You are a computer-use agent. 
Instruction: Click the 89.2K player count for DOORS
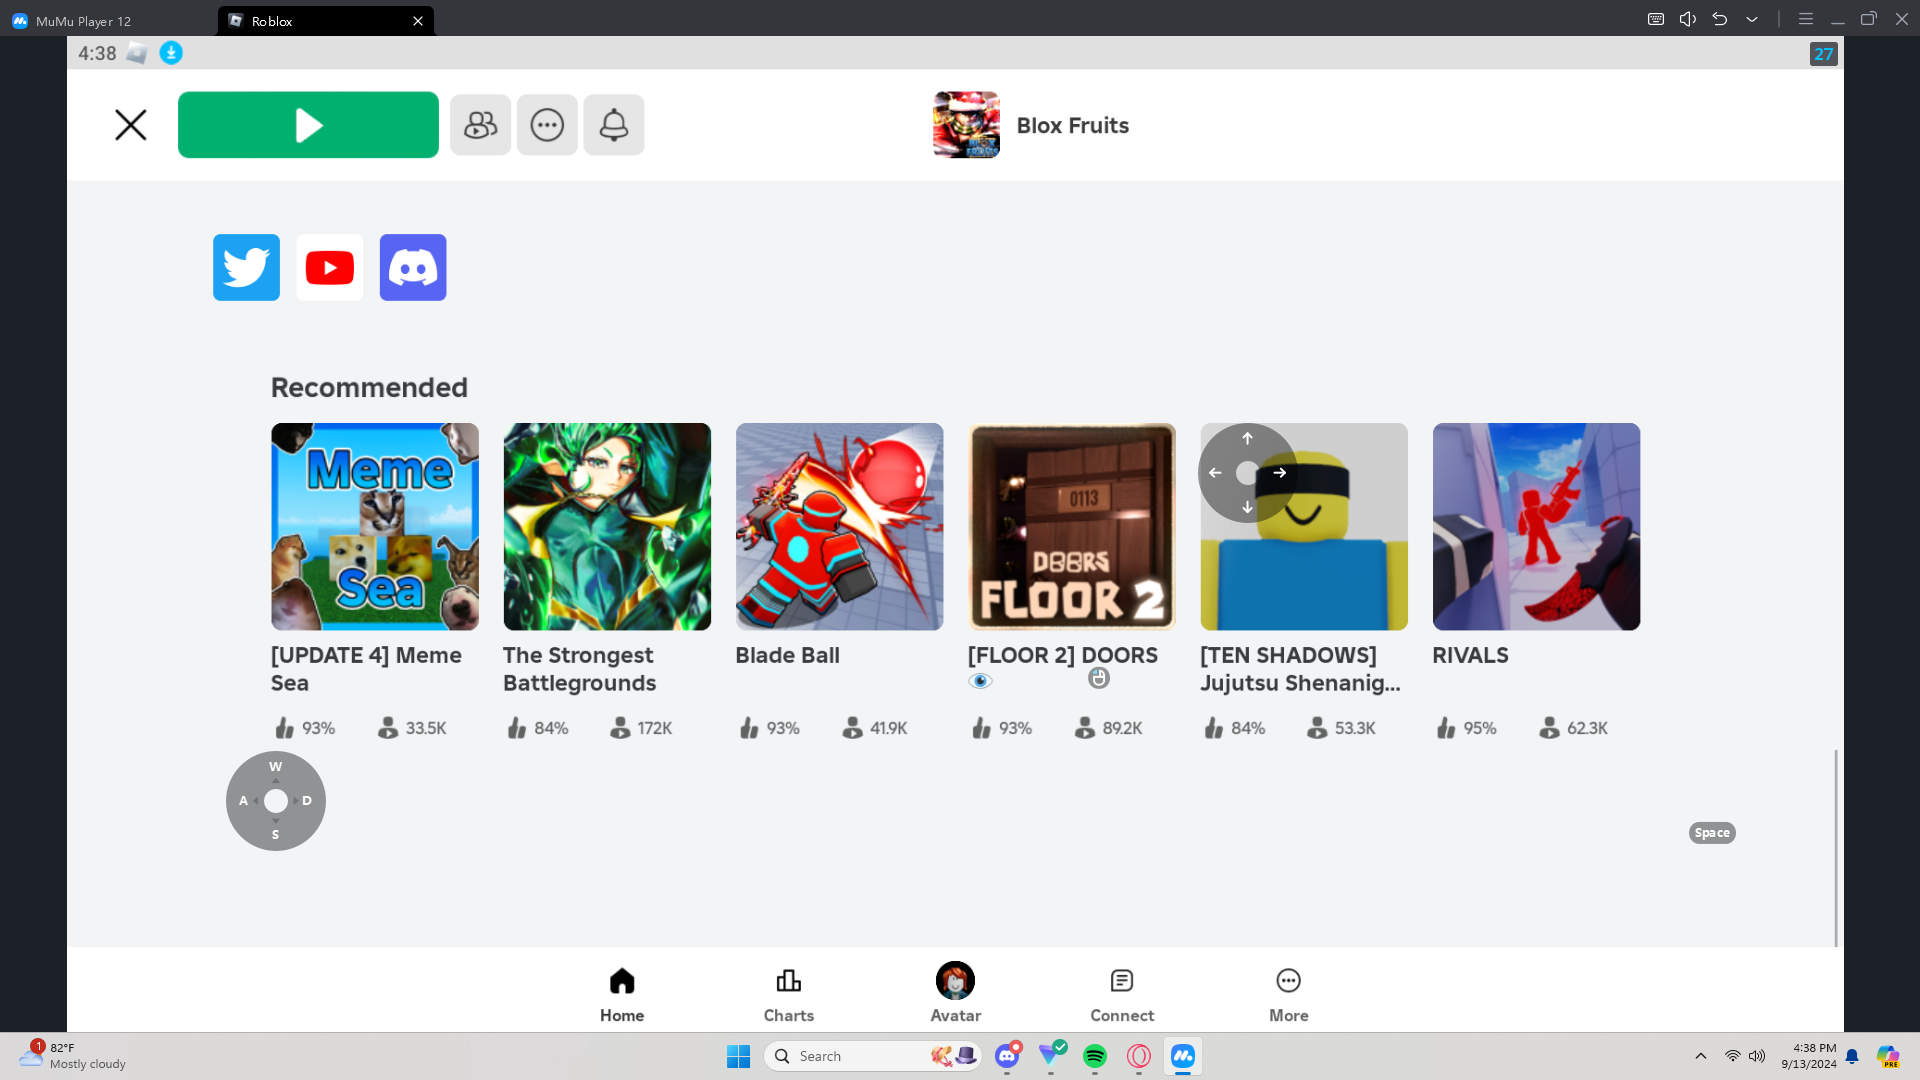click(x=1108, y=728)
